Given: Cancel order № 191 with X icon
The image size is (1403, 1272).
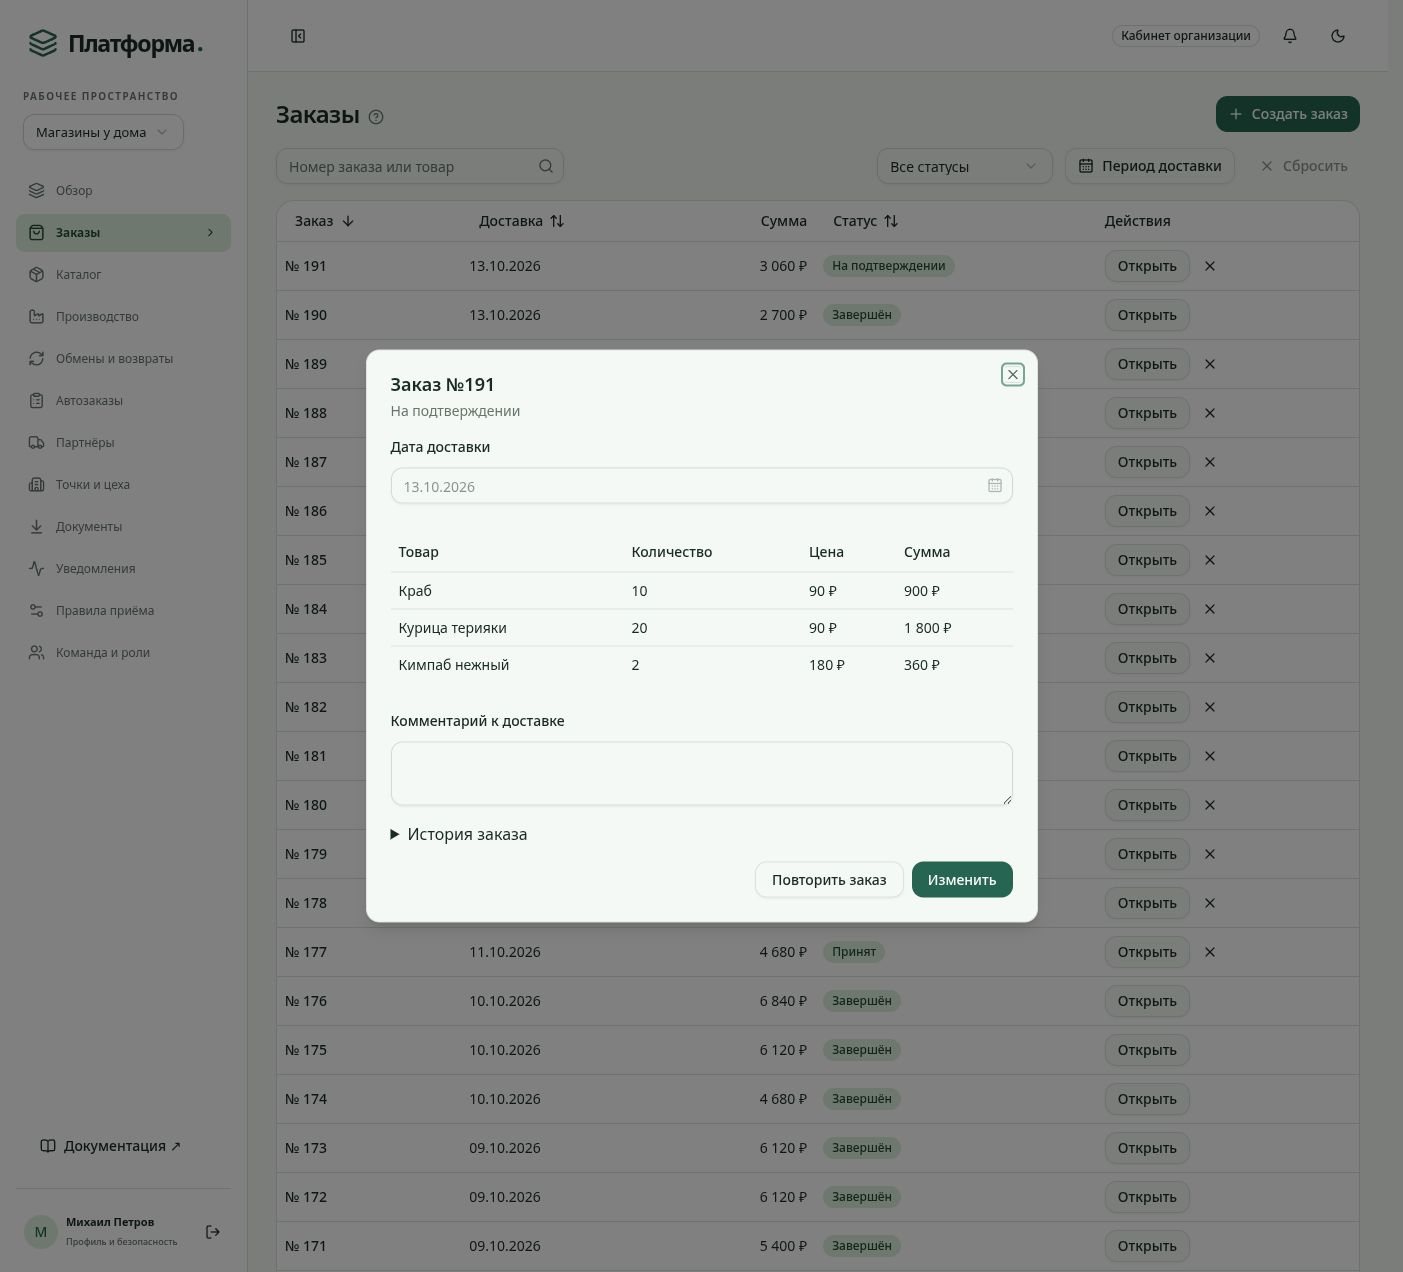Looking at the screenshot, I should (x=1210, y=266).
